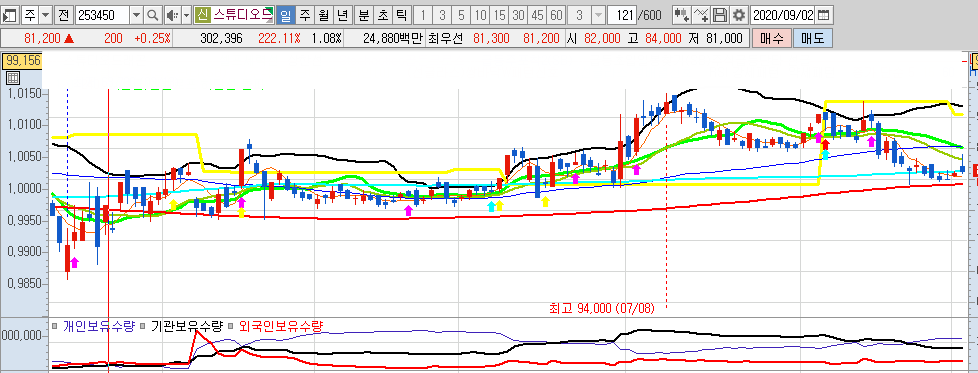Click the 전 button
This screenshot has height=373, width=978.
click(x=64, y=14)
